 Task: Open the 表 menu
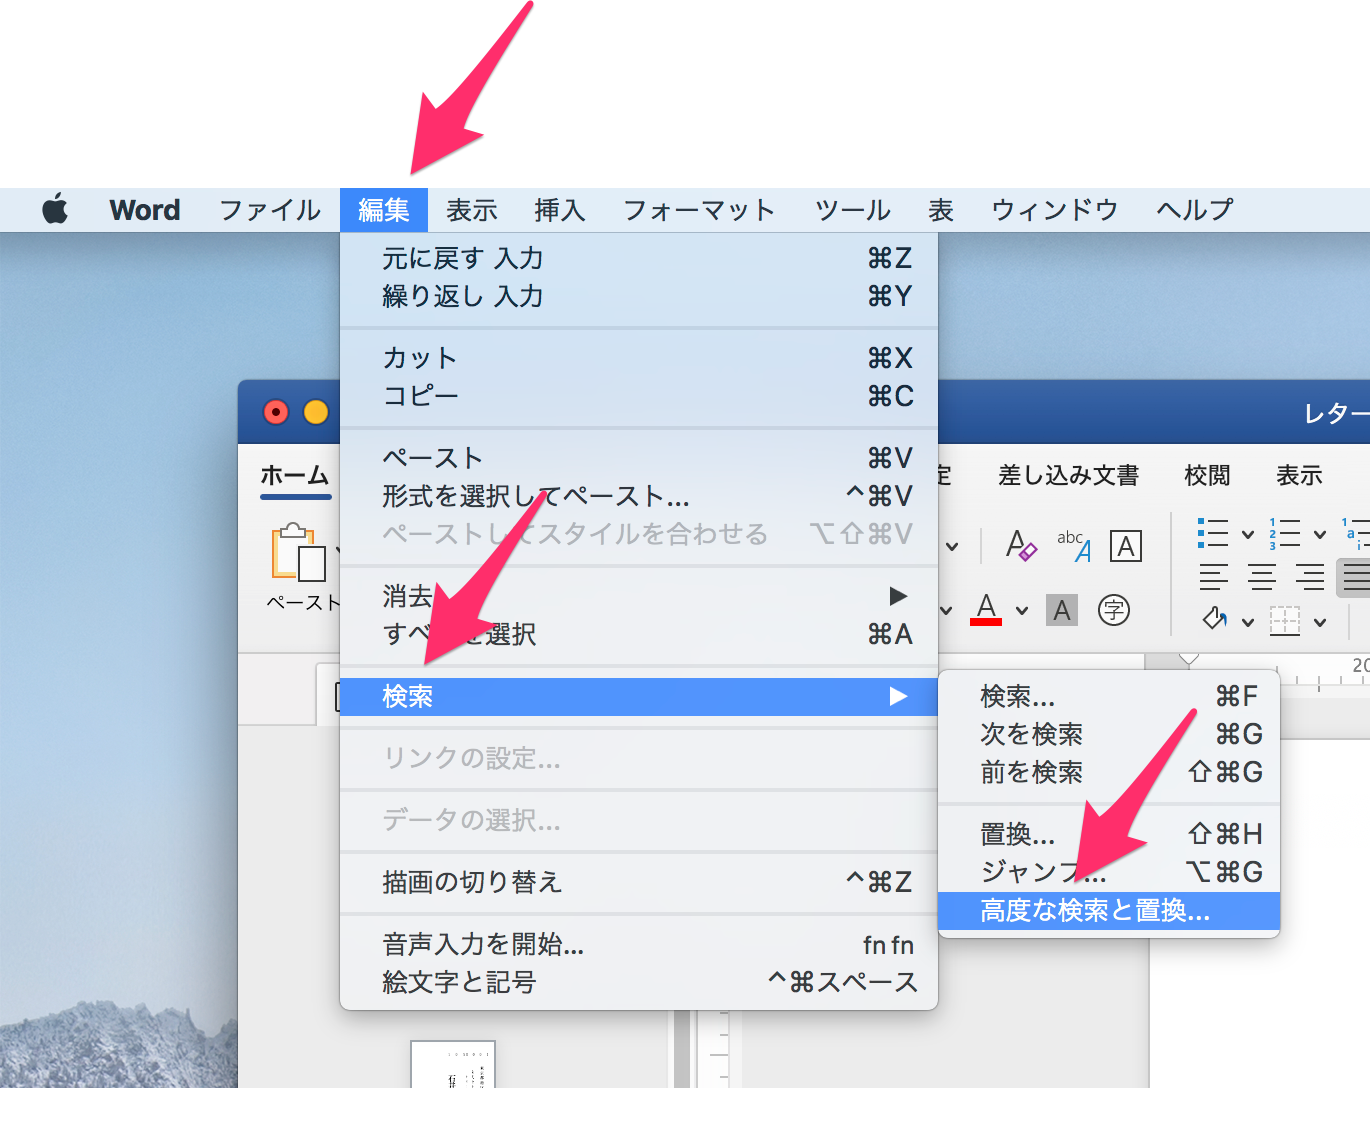point(941,210)
